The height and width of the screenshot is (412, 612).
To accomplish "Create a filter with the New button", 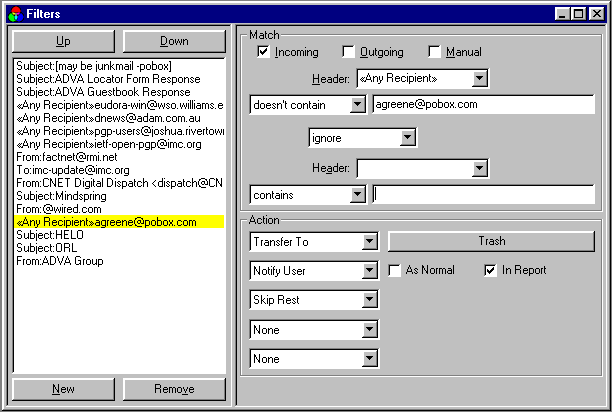I will (62, 389).
